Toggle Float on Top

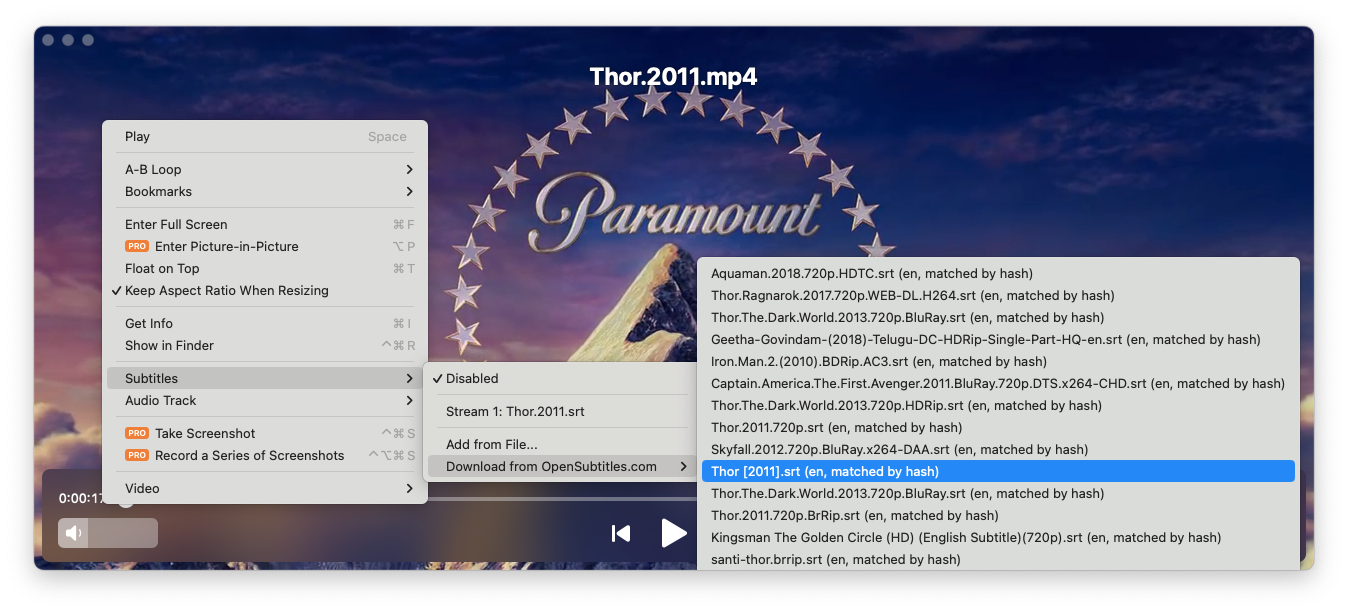(265, 268)
